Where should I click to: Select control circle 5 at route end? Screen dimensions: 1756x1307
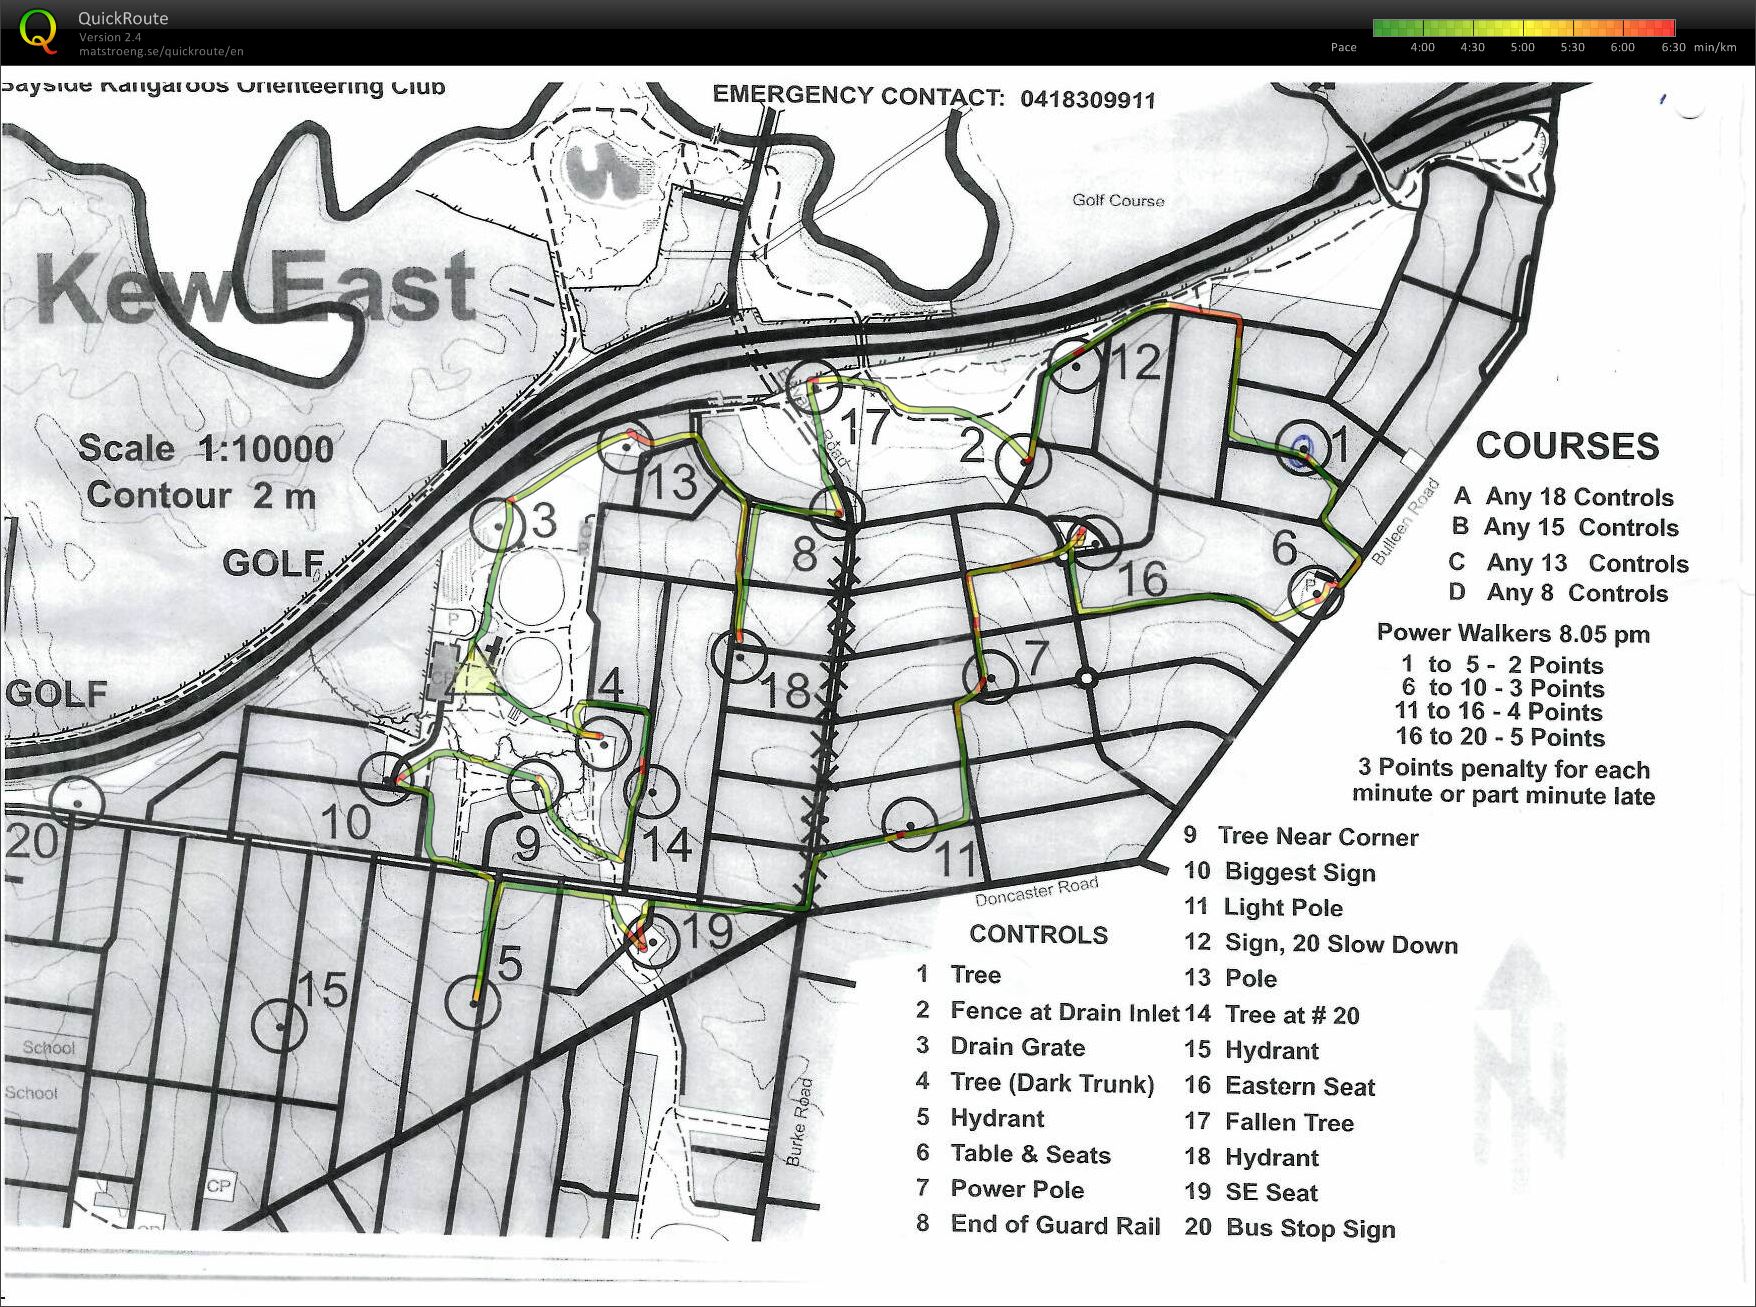[x=474, y=1001]
